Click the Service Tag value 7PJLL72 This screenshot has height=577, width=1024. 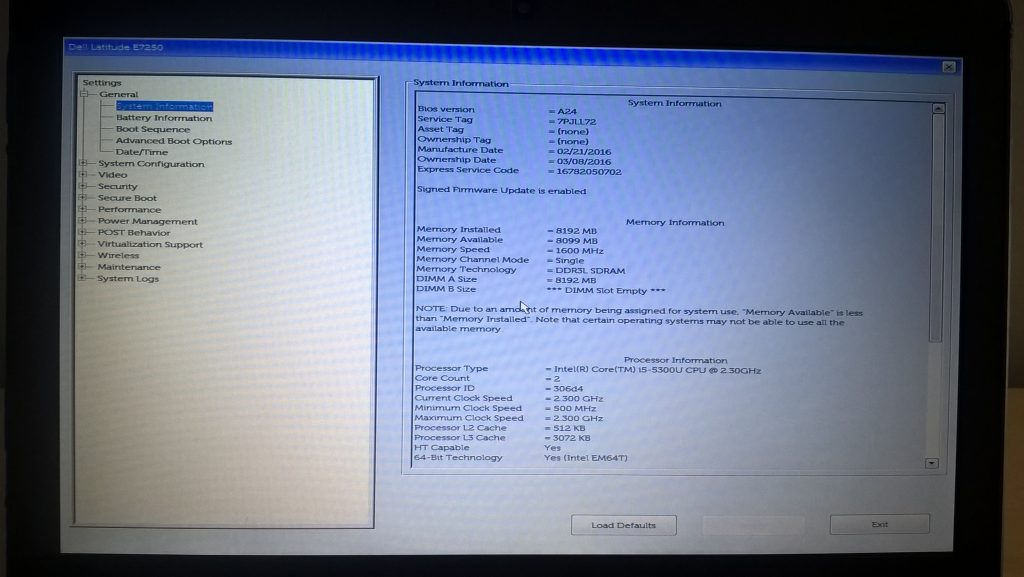tap(576, 122)
